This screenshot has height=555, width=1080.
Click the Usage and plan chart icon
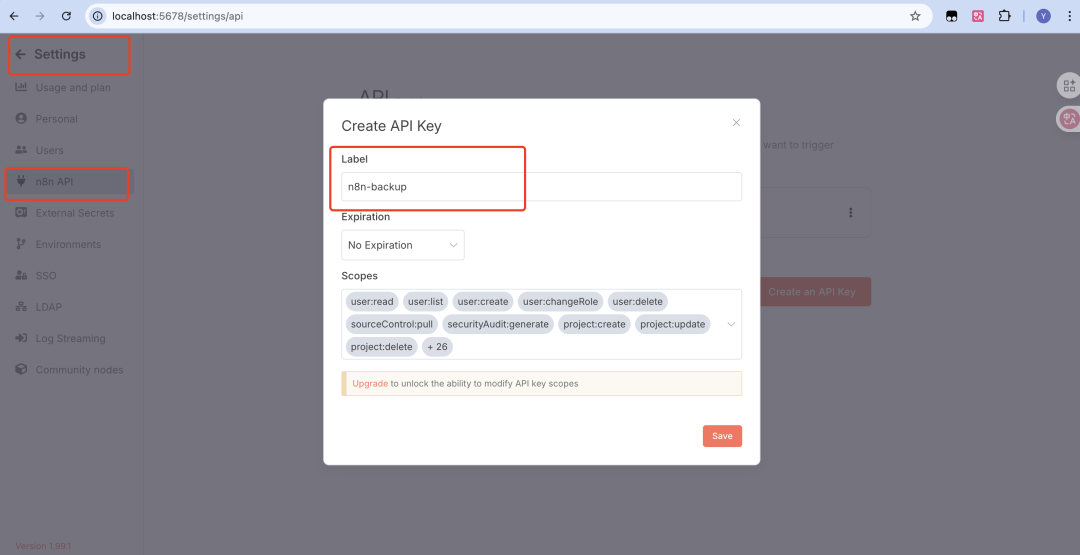(x=21, y=87)
